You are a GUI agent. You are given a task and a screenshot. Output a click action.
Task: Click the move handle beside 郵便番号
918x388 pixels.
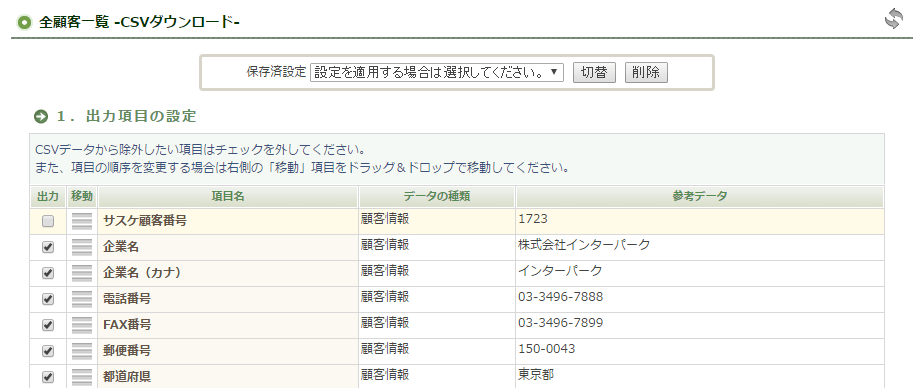pos(82,351)
